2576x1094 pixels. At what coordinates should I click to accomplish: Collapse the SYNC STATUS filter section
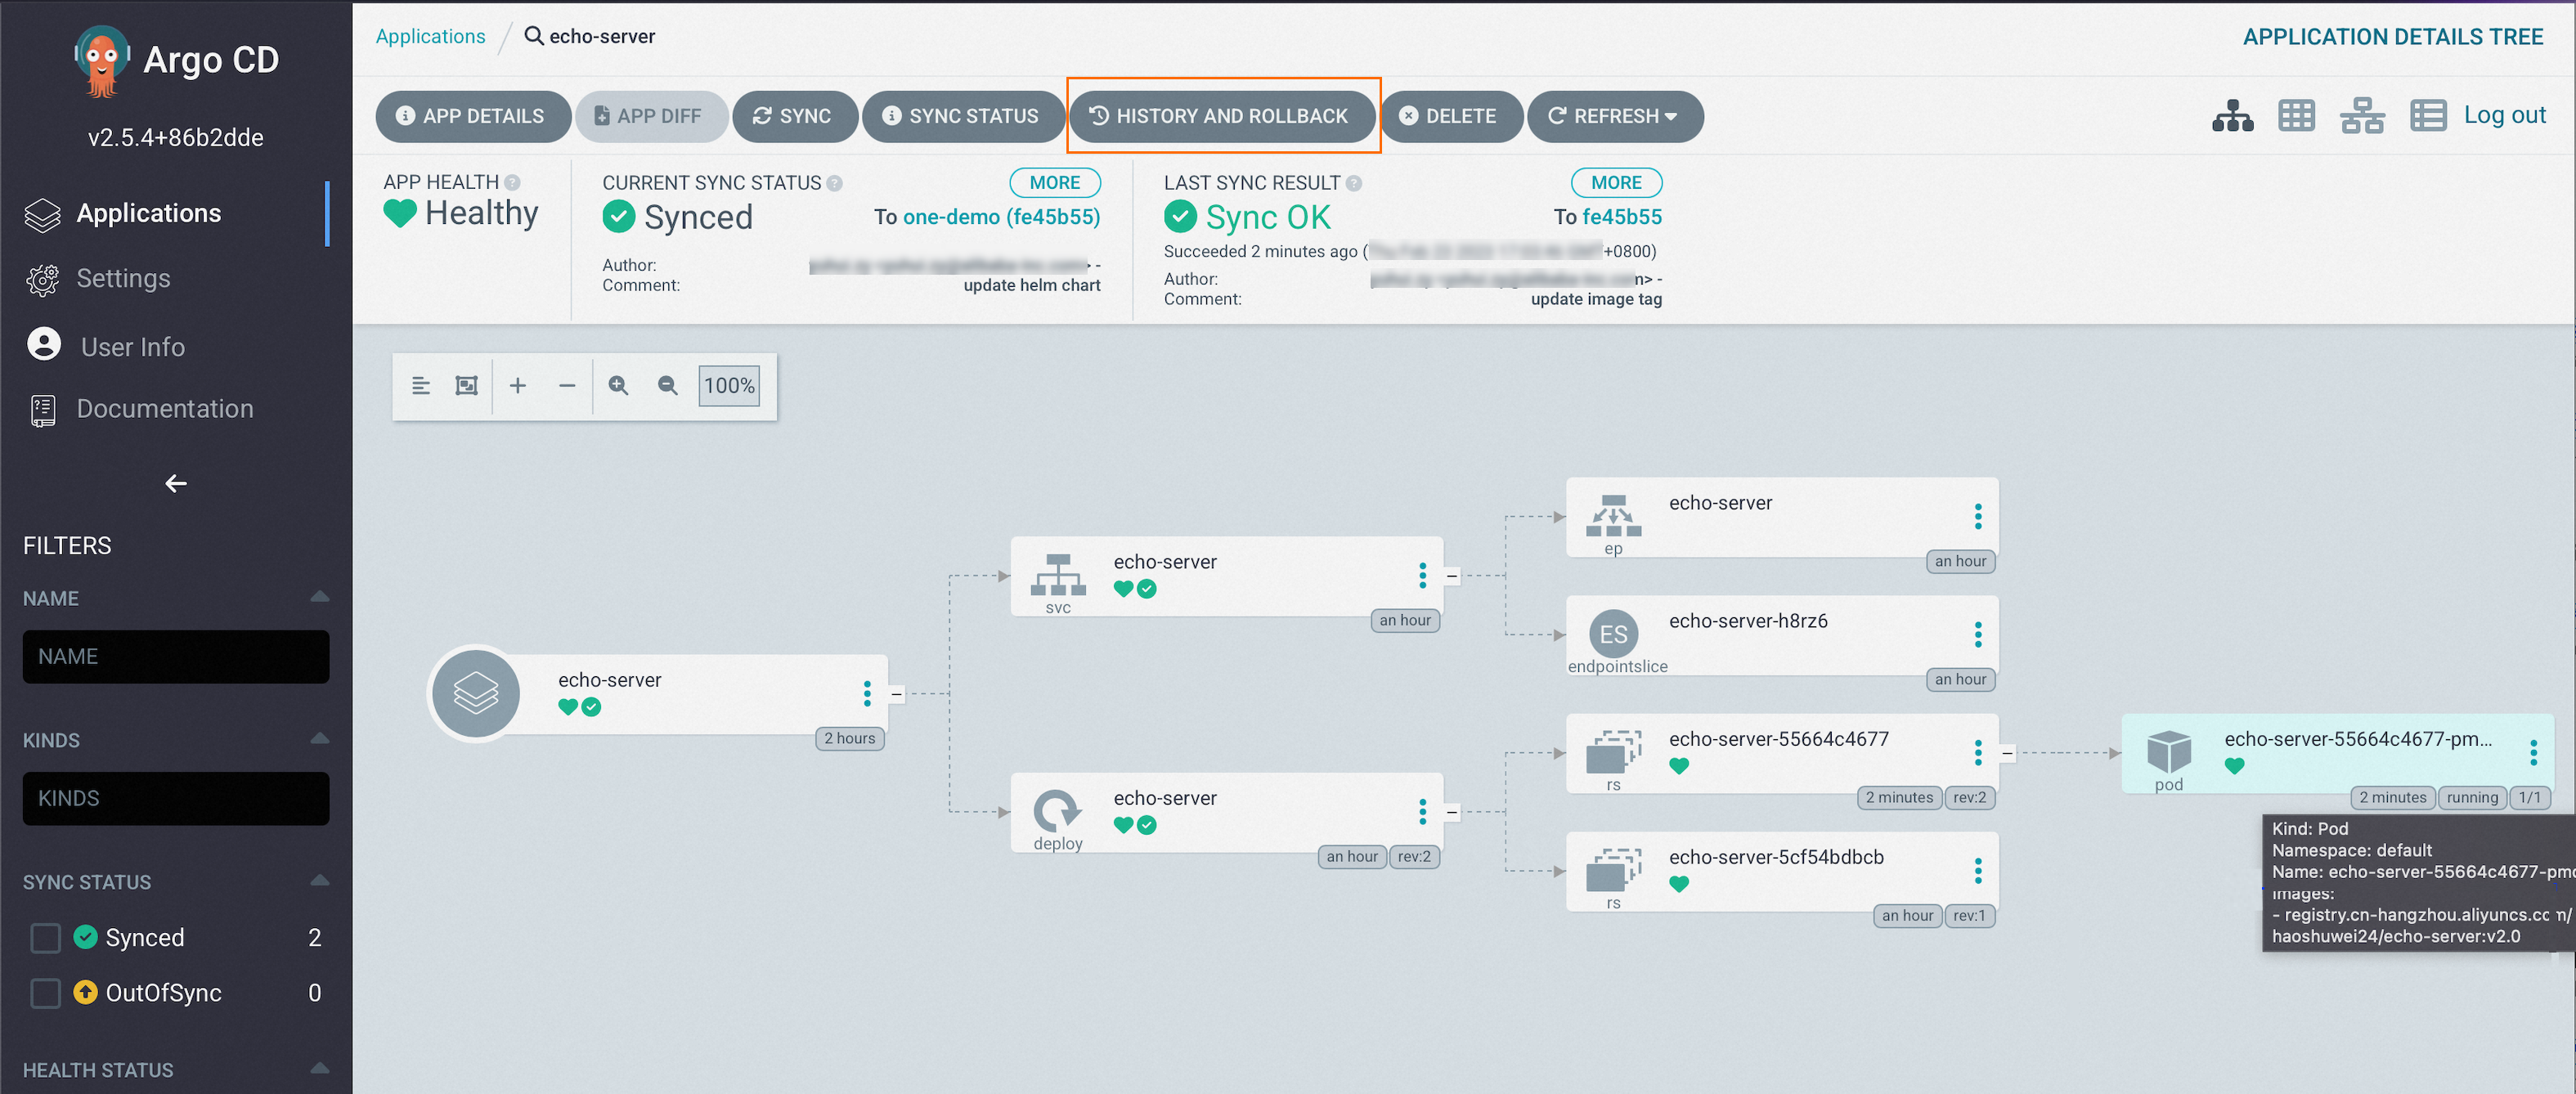[319, 882]
